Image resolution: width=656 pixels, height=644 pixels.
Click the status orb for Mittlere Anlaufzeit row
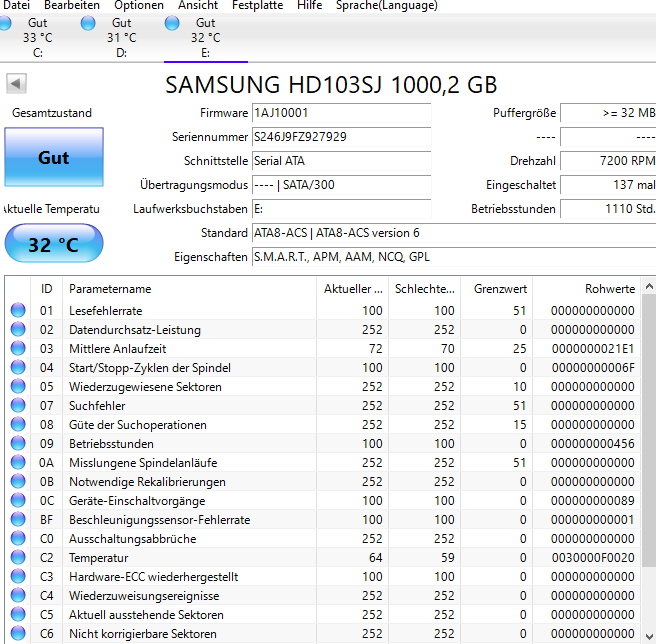[x=18, y=349]
